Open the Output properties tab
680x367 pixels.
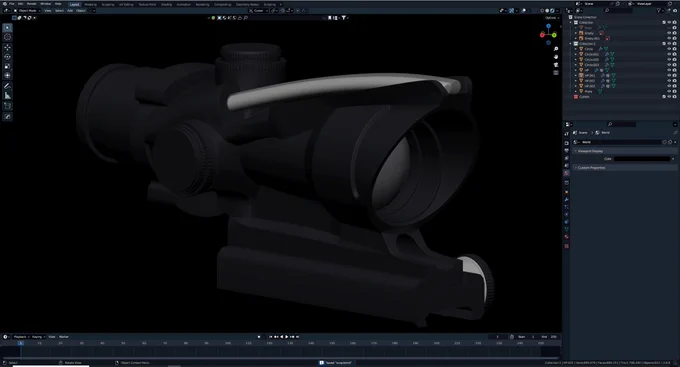566,151
